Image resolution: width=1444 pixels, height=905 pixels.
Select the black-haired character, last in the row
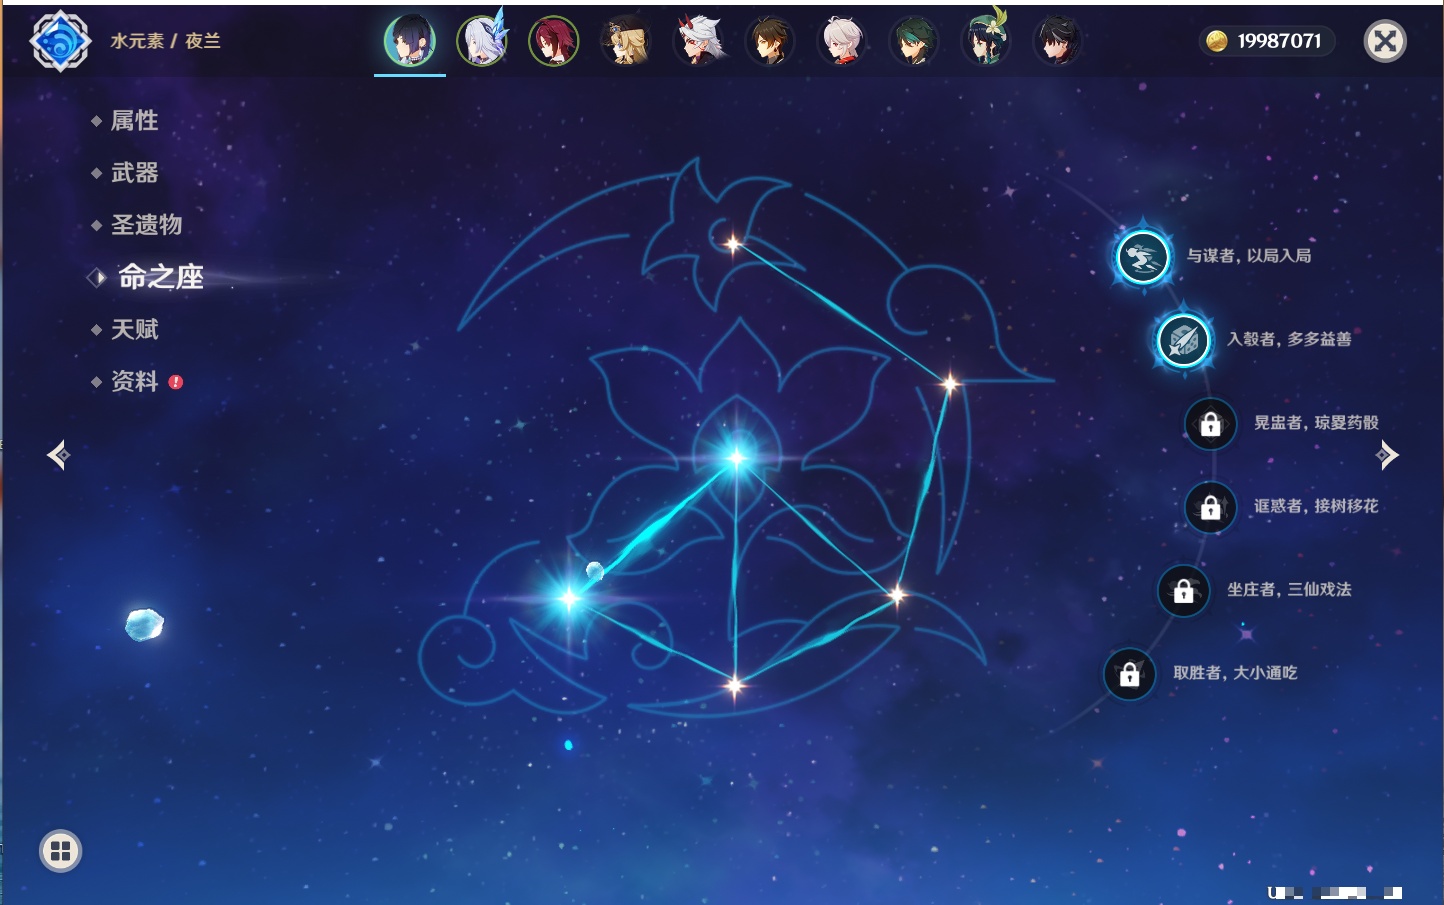coord(1057,41)
